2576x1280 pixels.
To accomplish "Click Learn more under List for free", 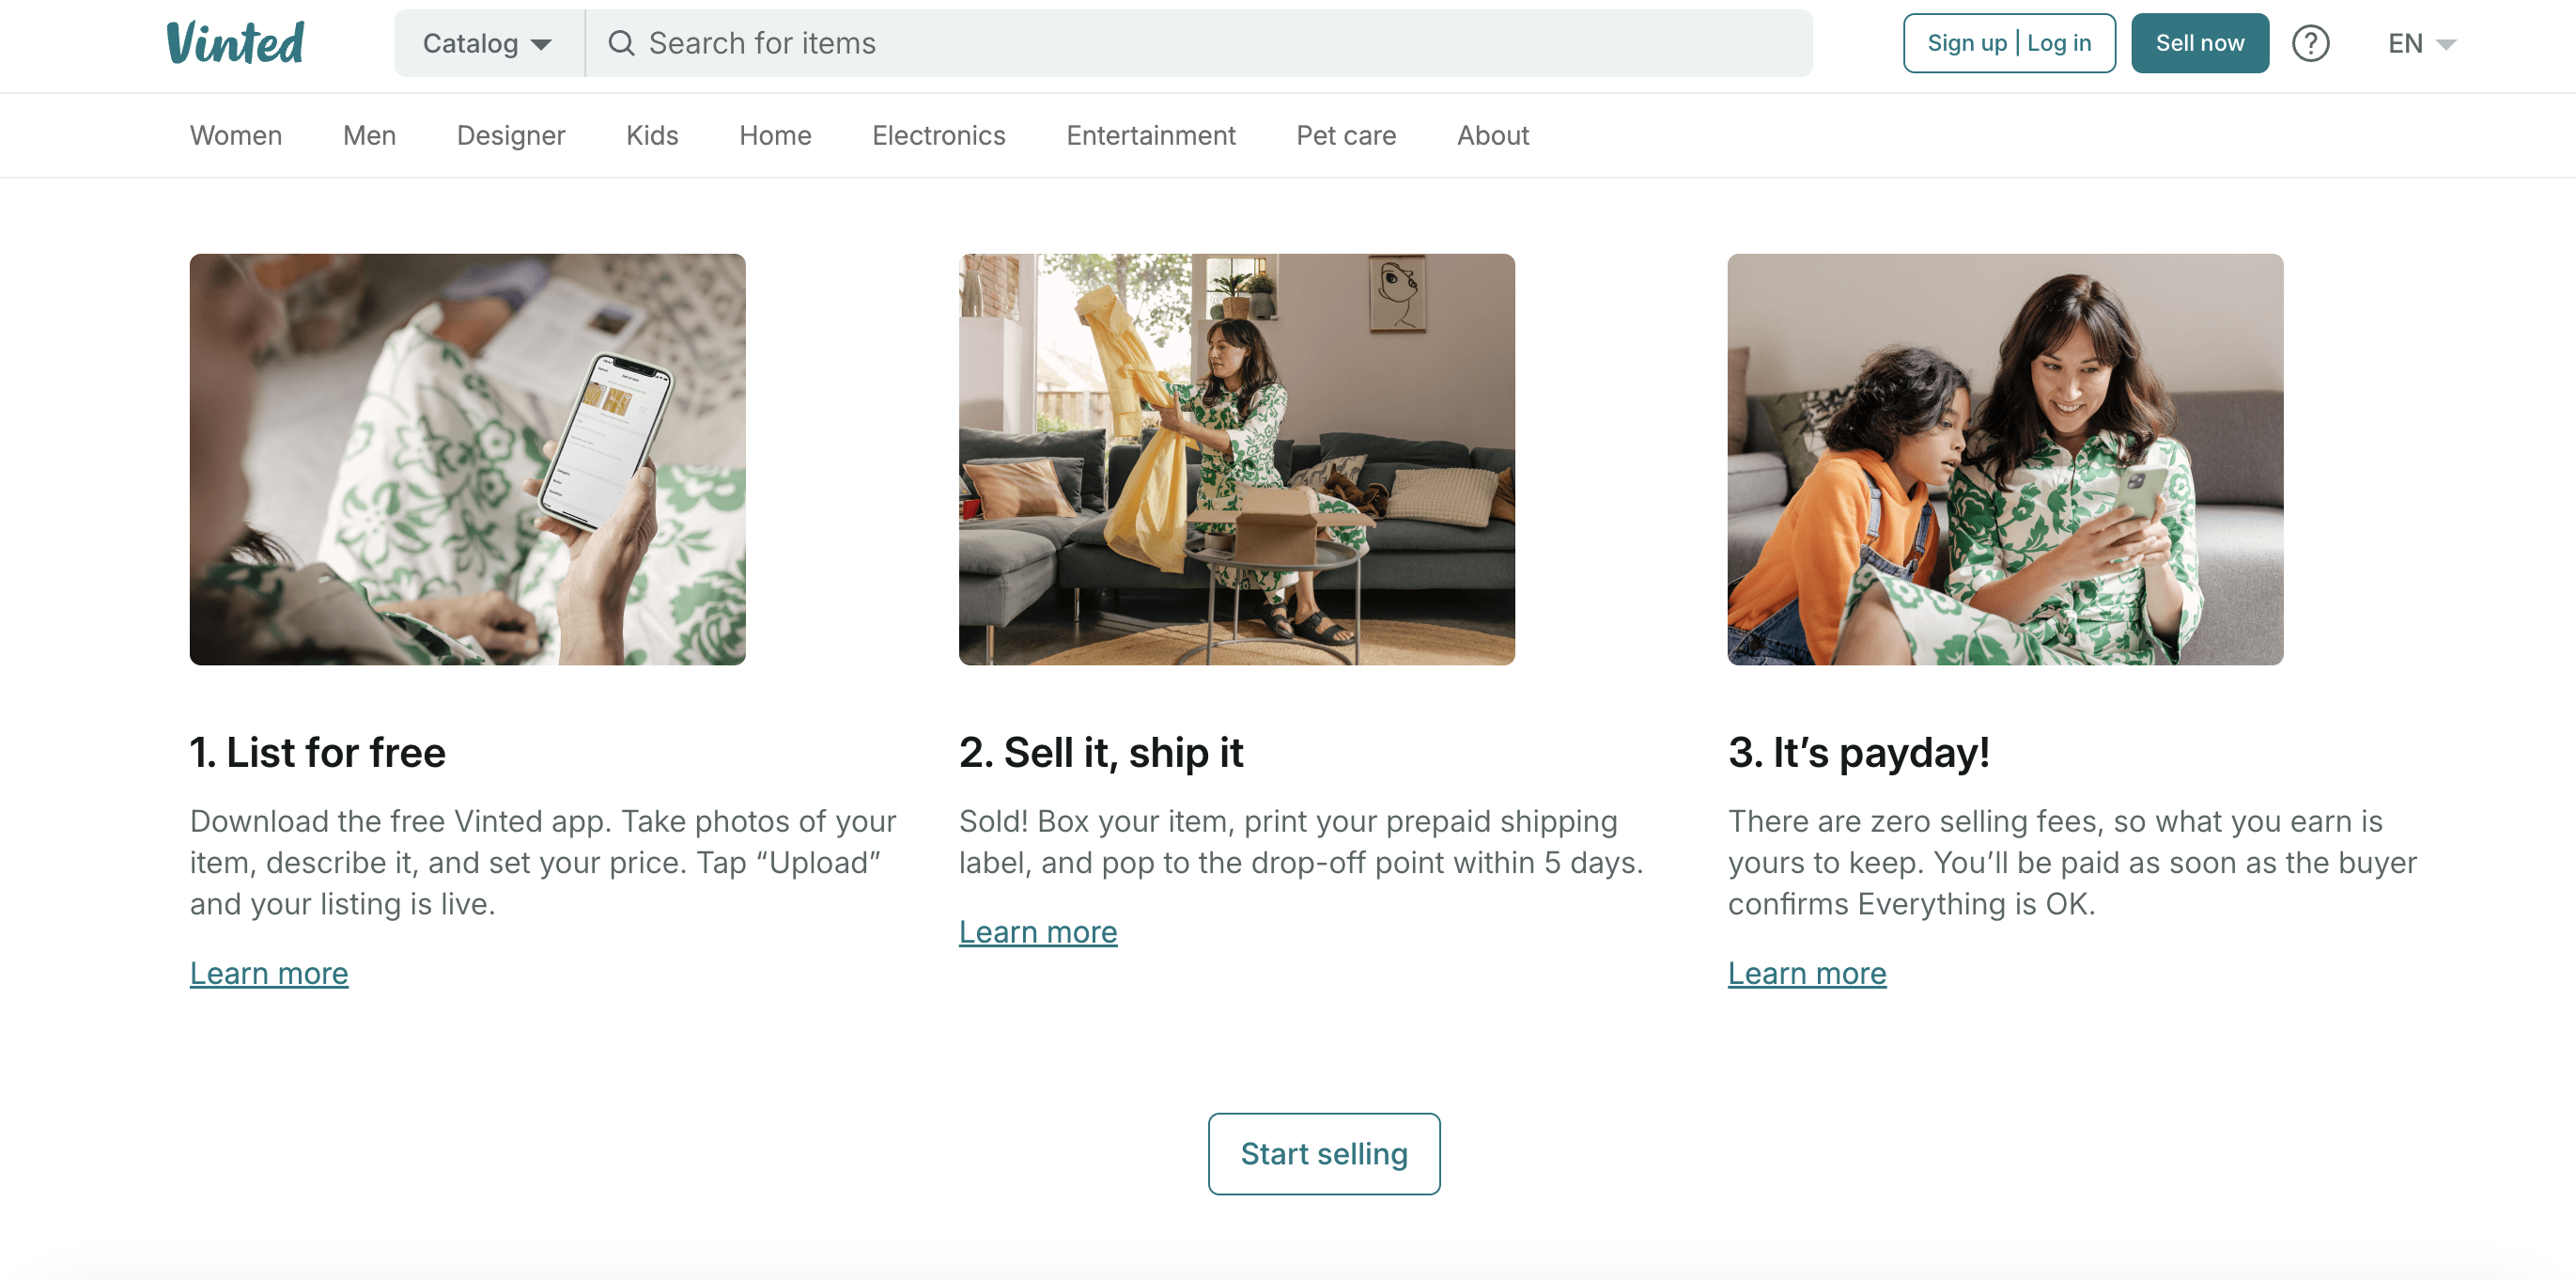I will (269, 973).
